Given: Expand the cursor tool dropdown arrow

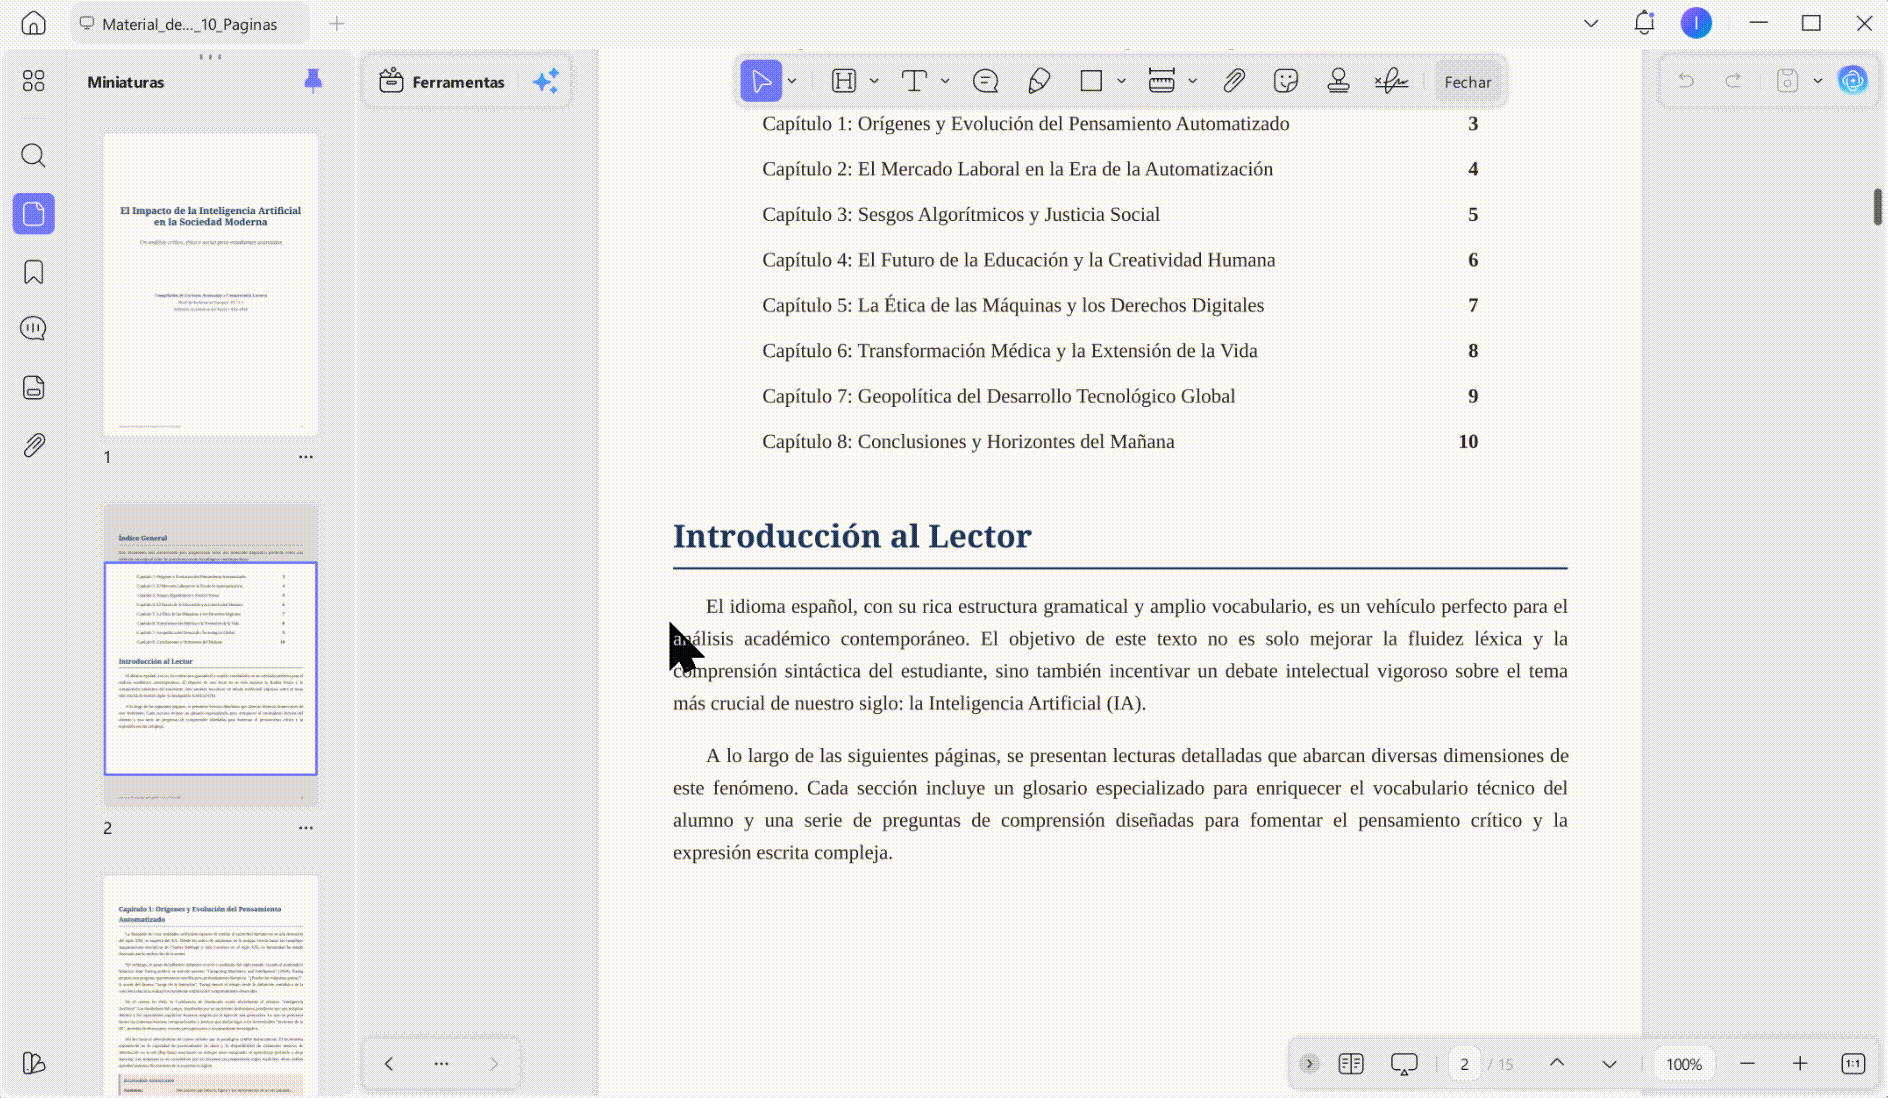Looking at the screenshot, I should click(792, 81).
